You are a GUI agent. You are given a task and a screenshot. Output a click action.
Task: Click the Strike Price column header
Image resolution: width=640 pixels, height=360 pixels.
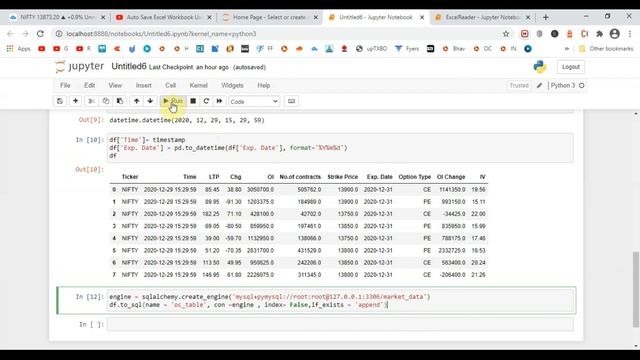tap(342, 177)
